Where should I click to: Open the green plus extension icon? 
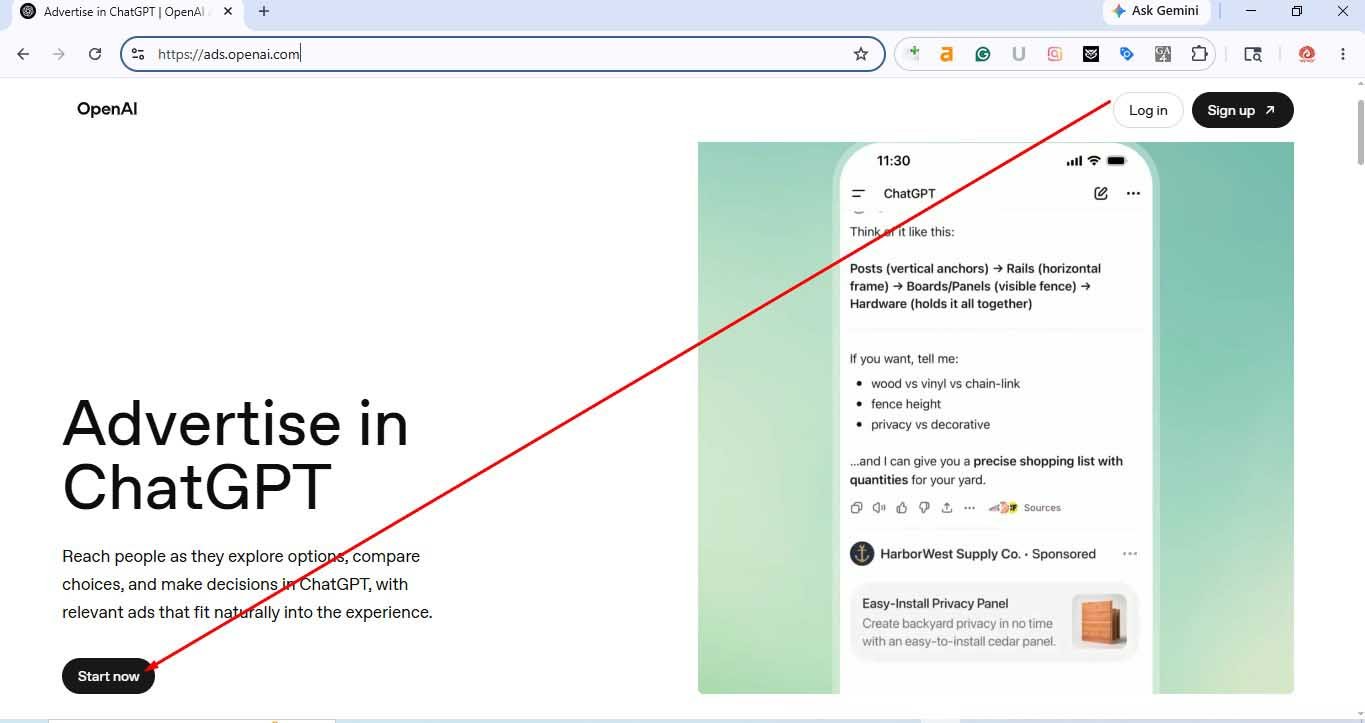(x=912, y=54)
